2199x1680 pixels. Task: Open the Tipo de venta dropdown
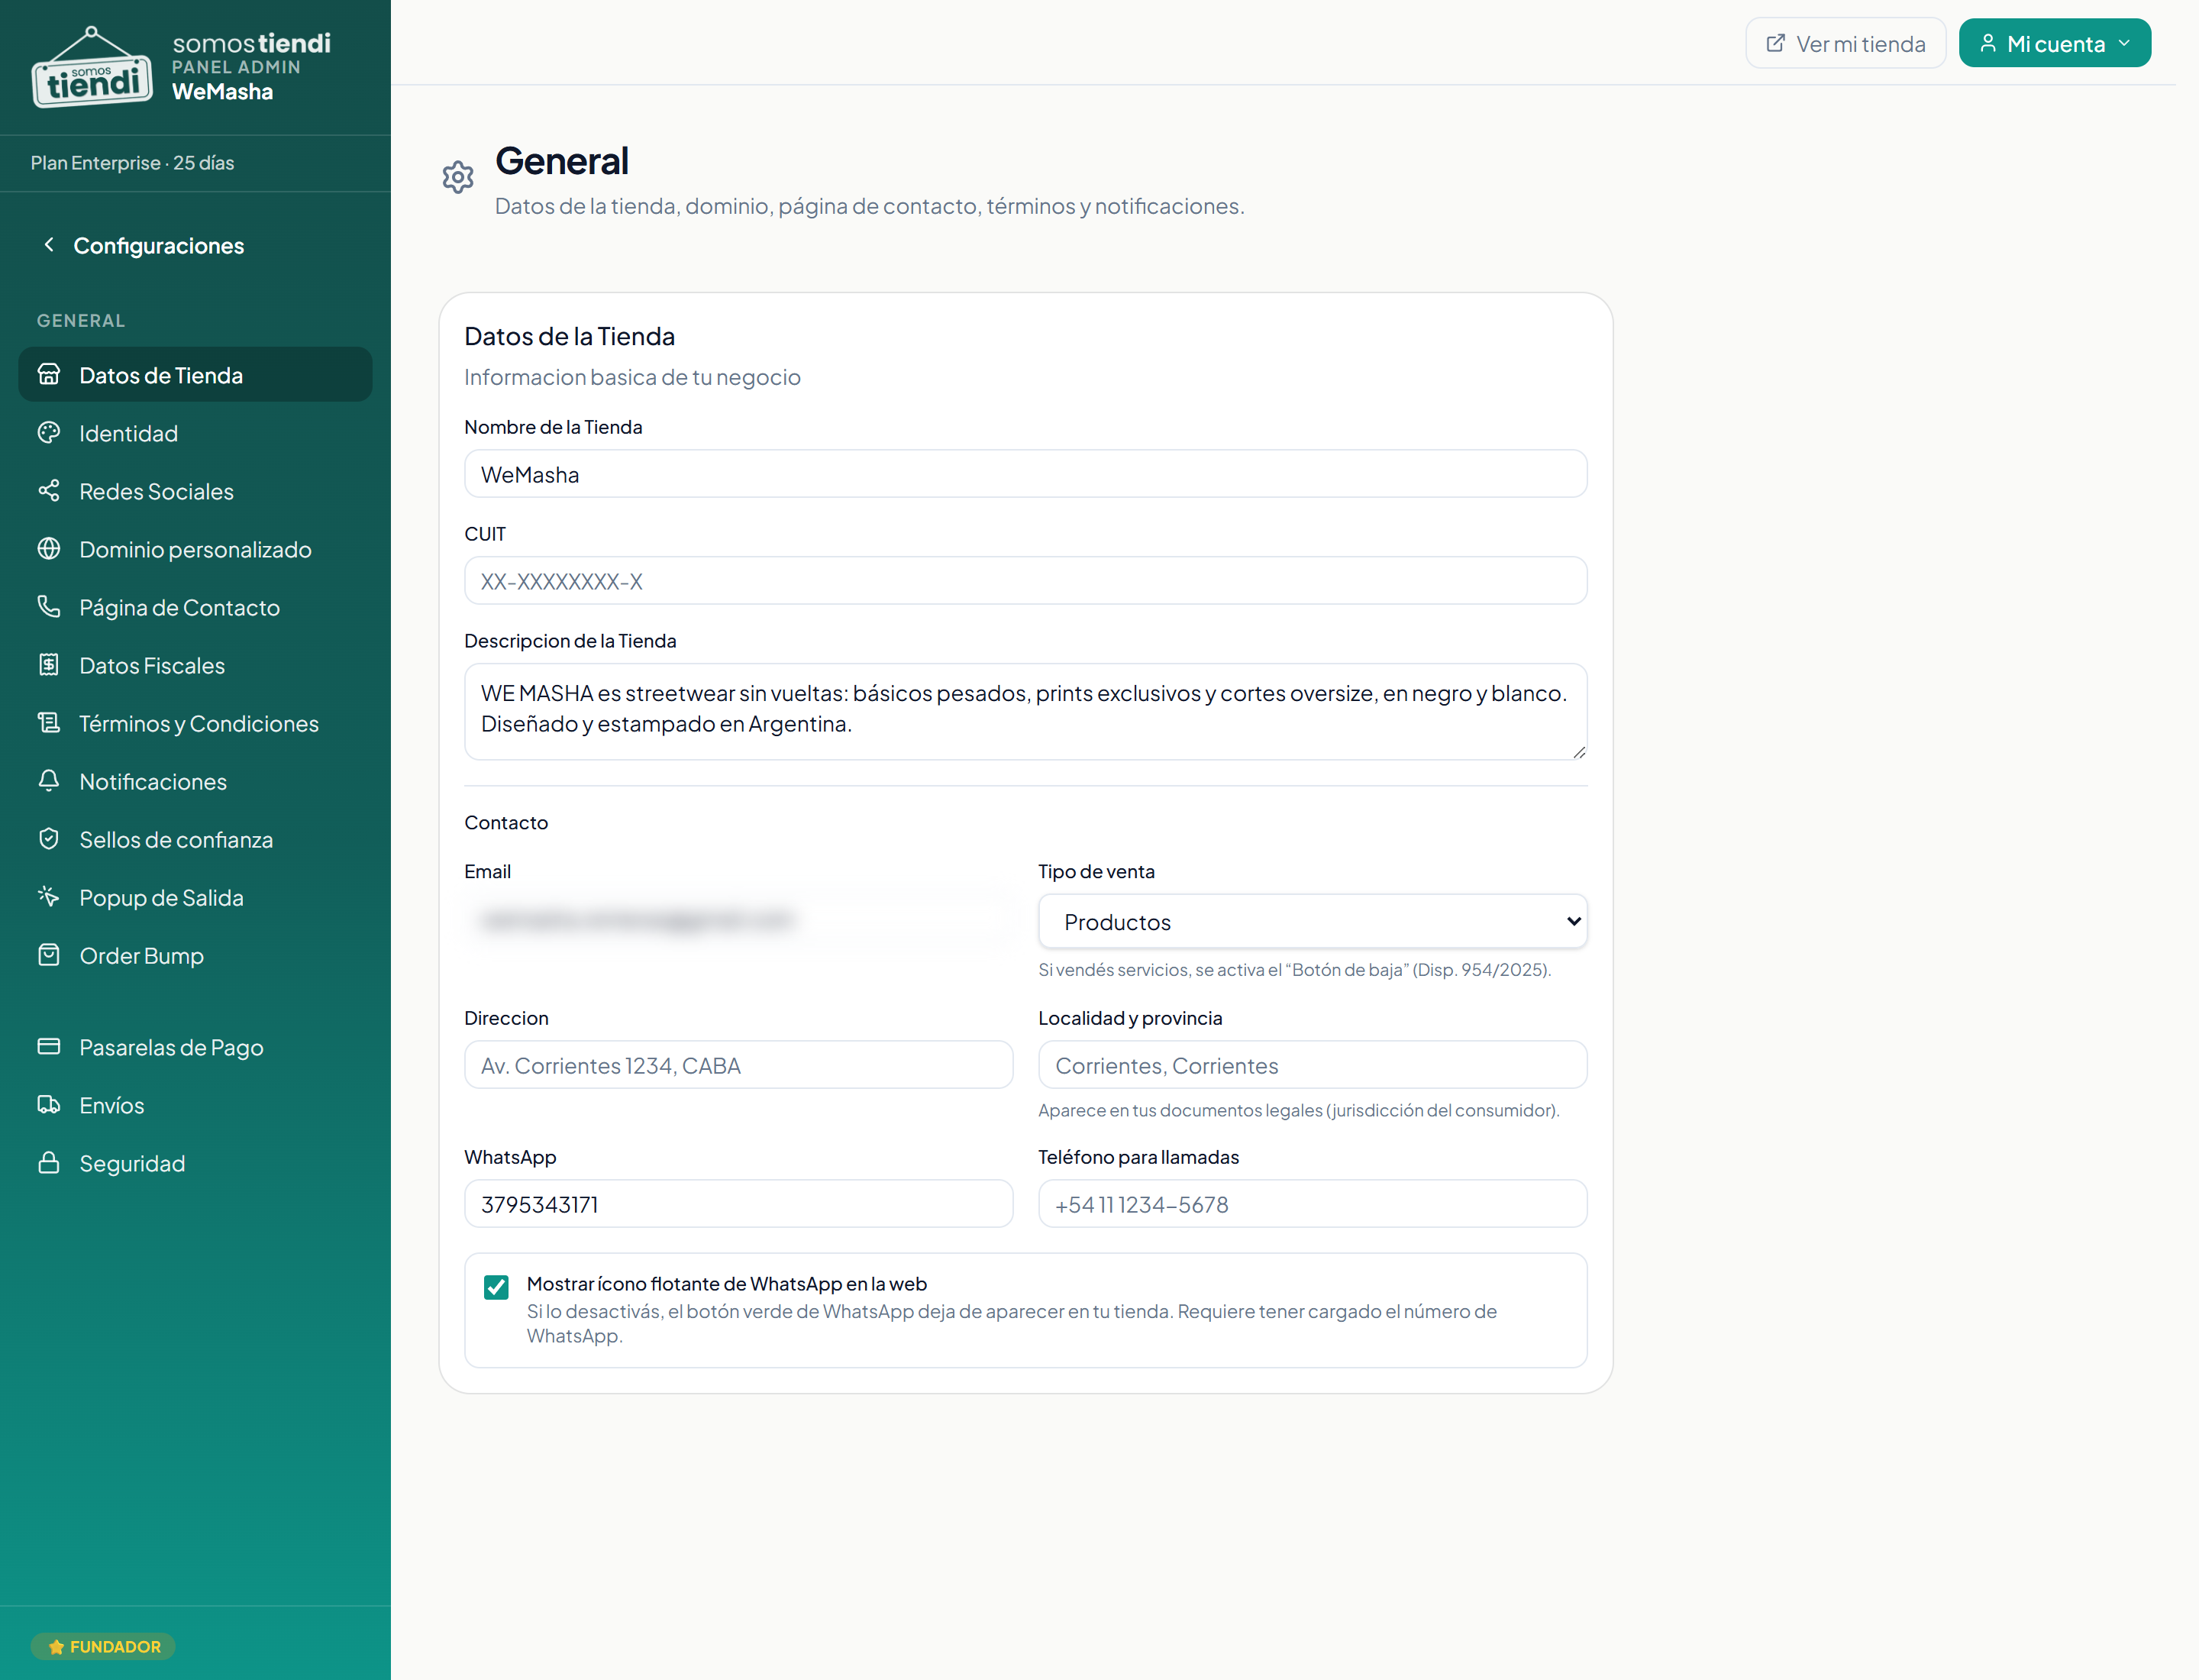pyautogui.click(x=1313, y=921)
